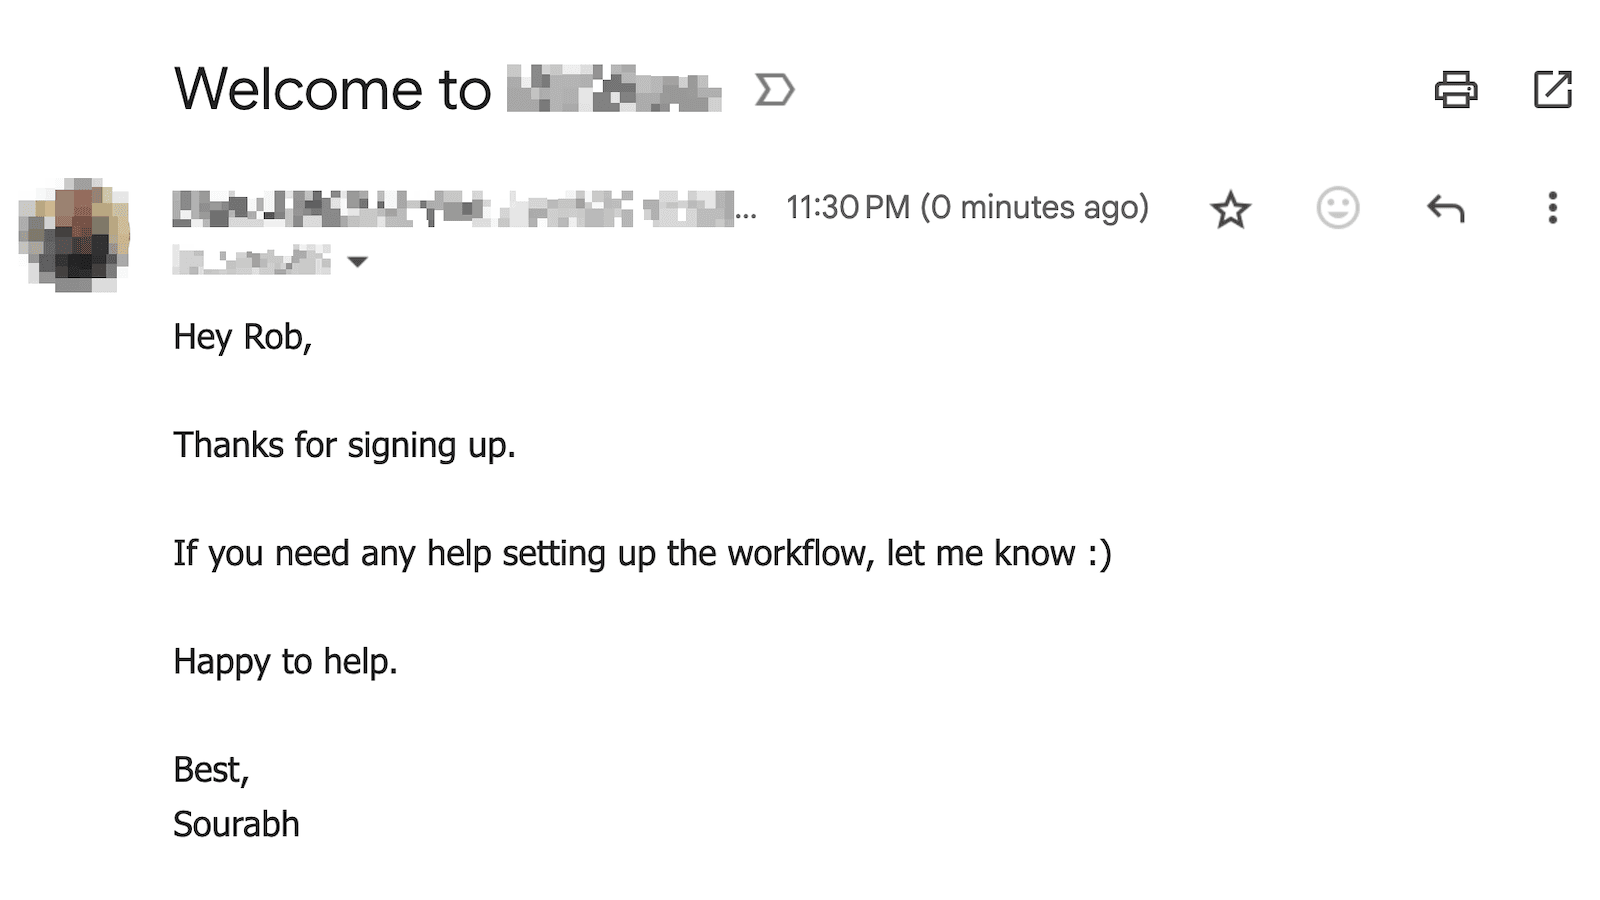Click the "Hey Rob," greeting

point(242,337)
